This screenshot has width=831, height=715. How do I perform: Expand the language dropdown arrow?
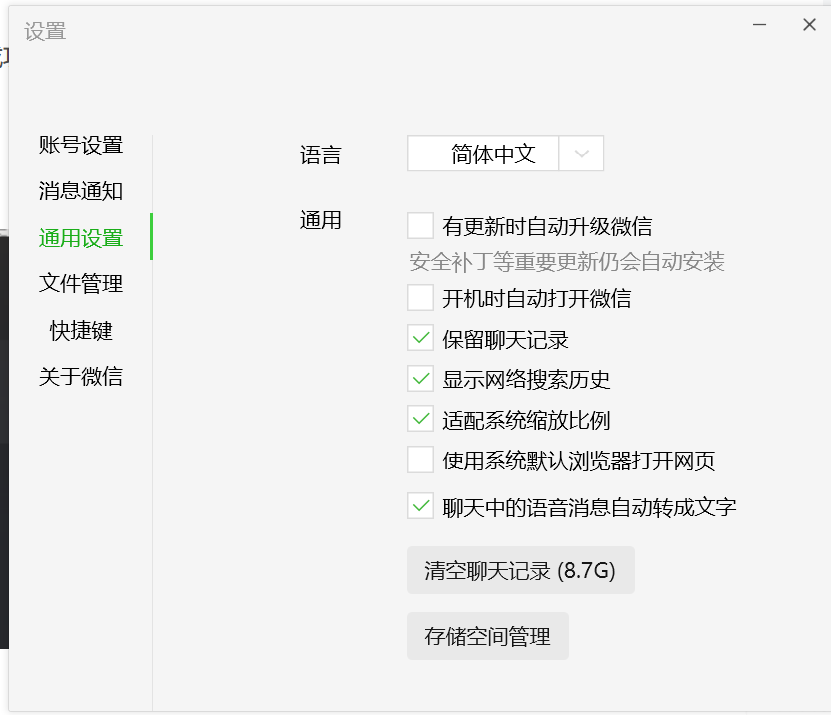coord(581,154)
